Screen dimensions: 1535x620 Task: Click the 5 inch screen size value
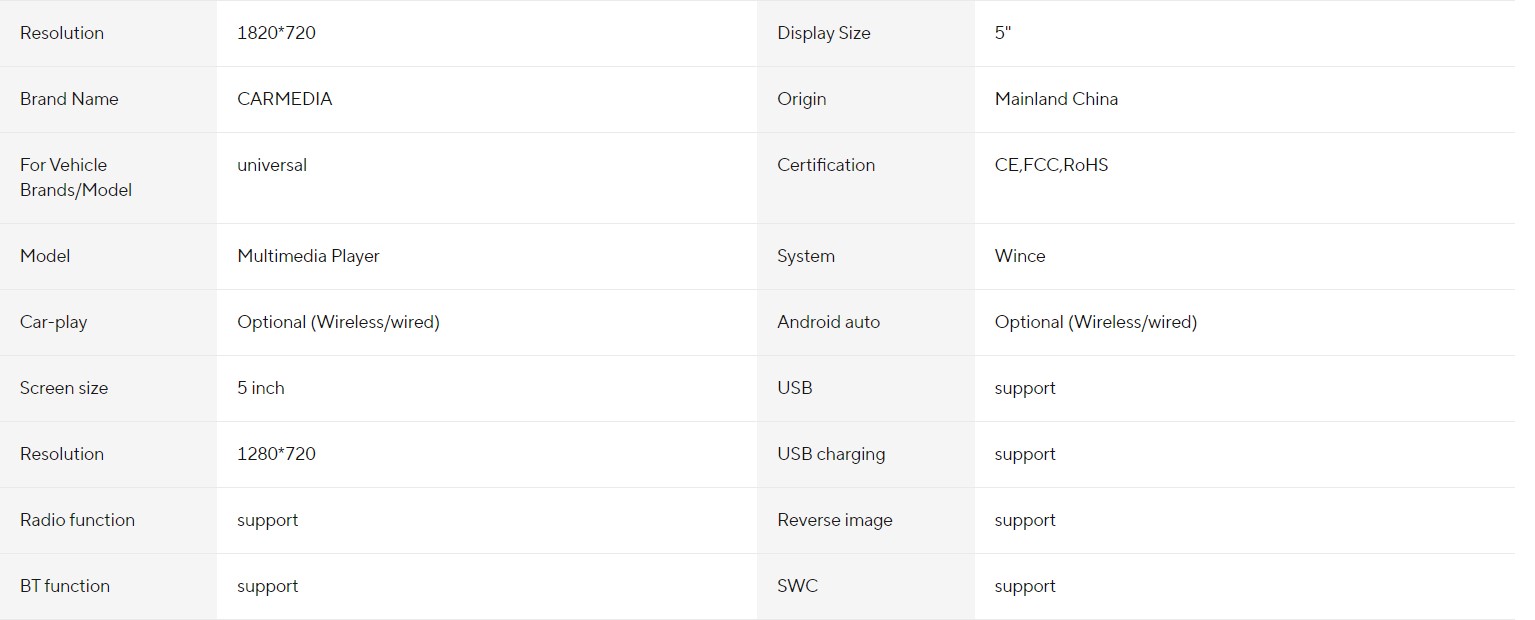[x=260, y=388]
